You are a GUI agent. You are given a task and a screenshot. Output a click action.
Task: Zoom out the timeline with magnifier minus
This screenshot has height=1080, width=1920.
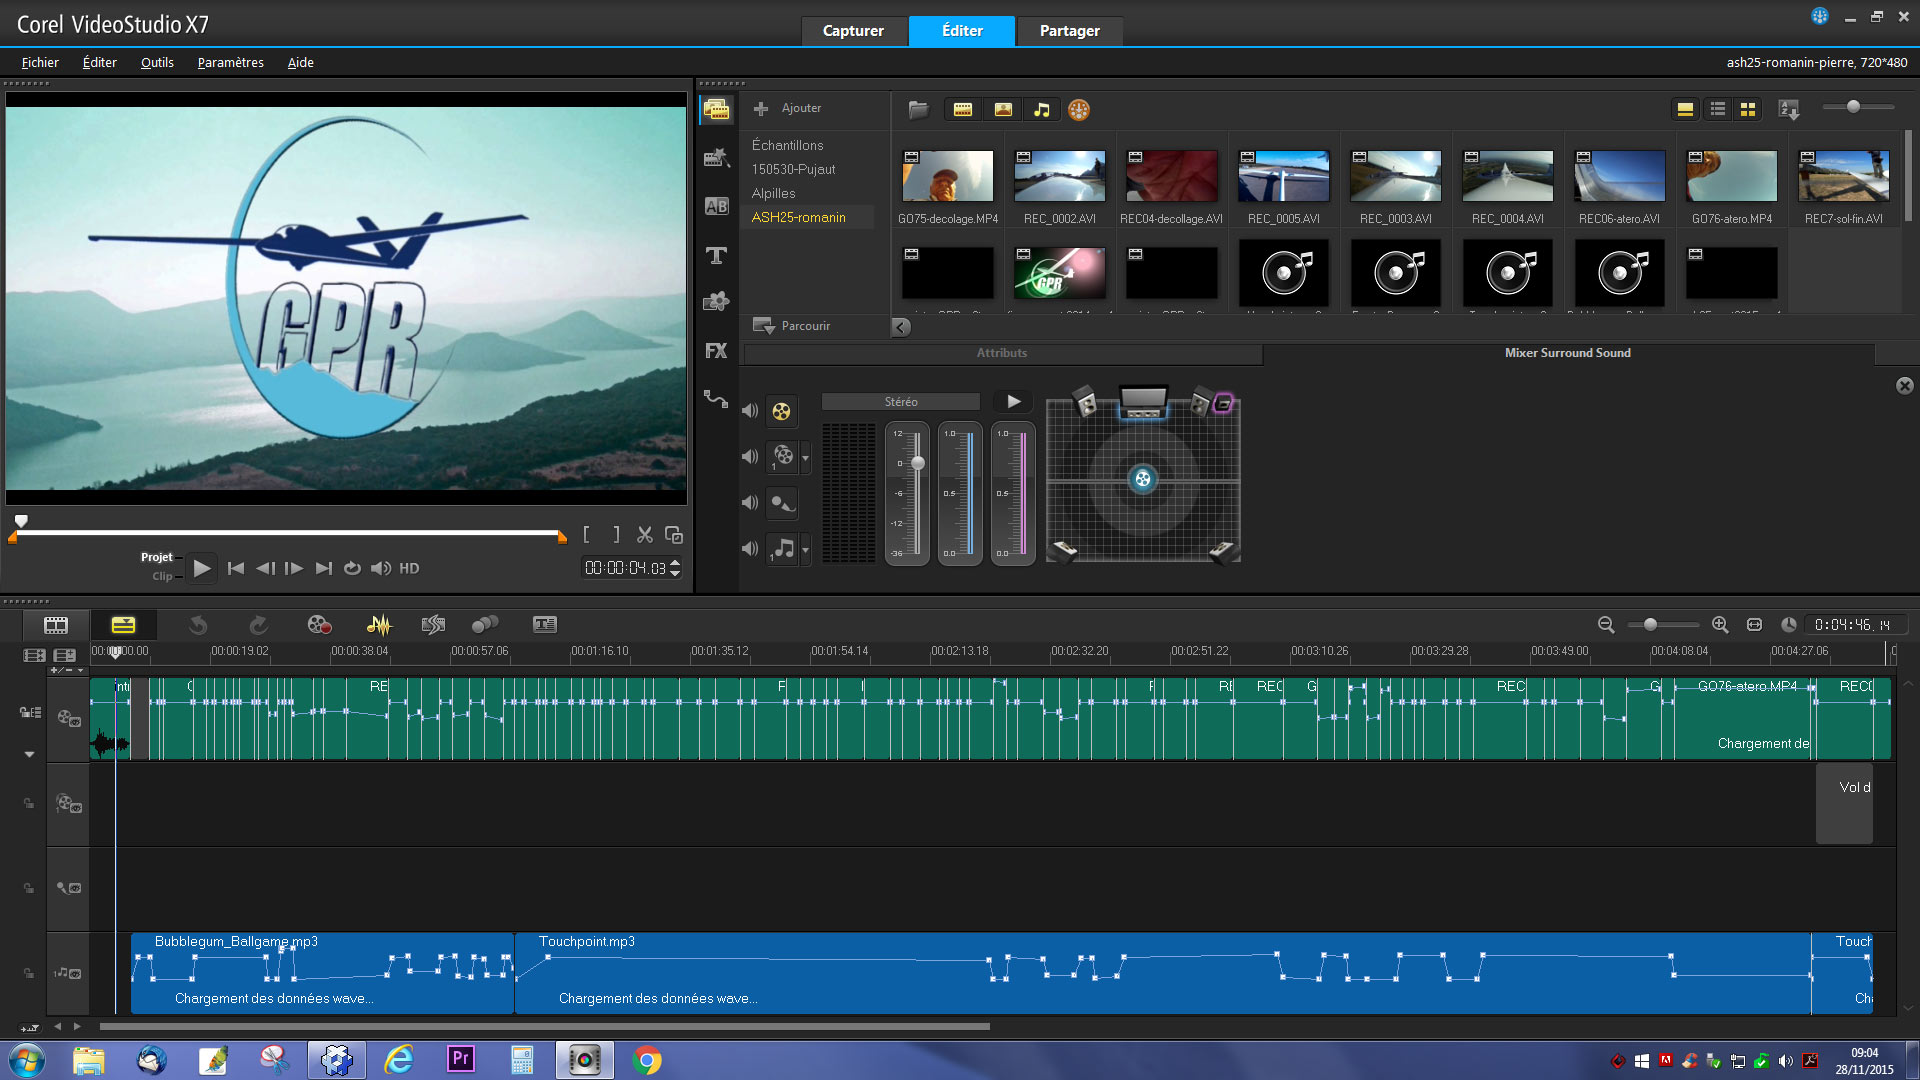pos(1606,625)
